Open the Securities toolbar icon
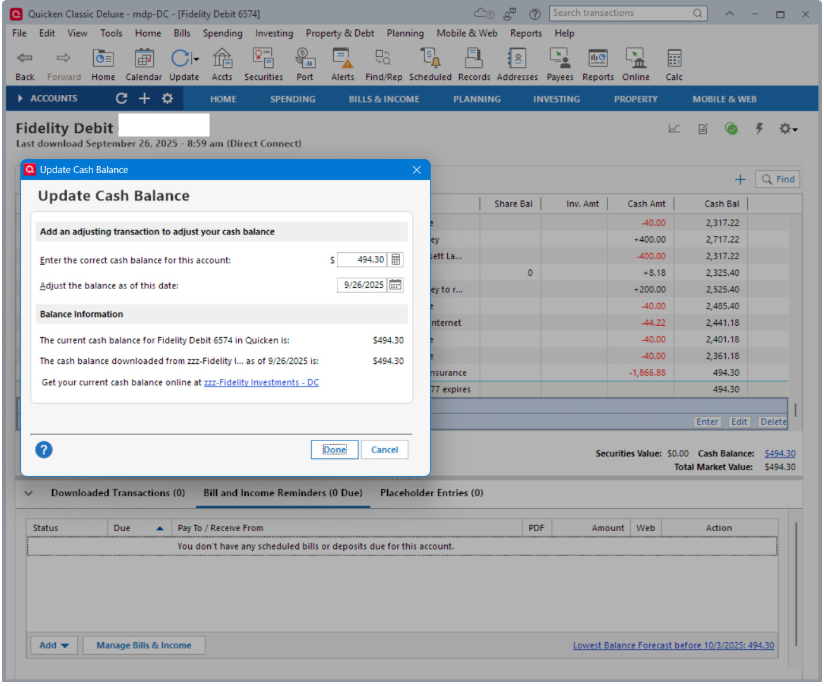Viewport: 824px width, 686px height. [263, 58]
